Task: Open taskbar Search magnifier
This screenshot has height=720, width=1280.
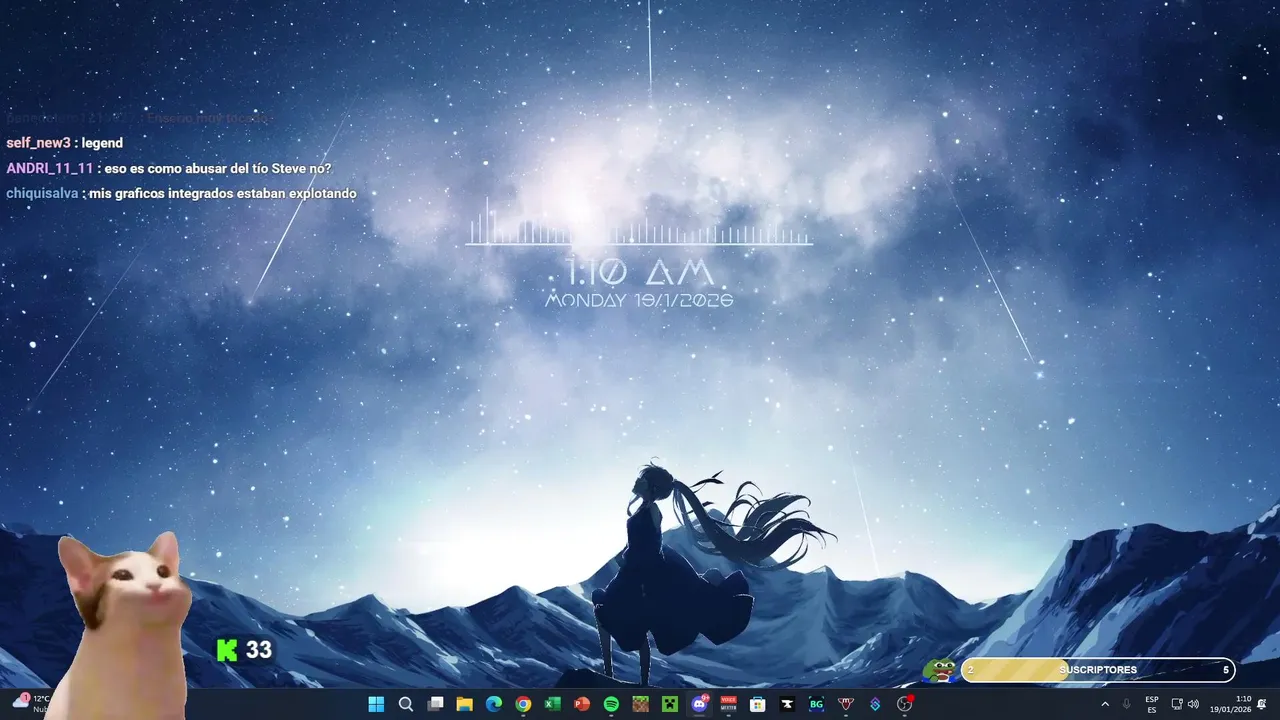Action: 406,704
